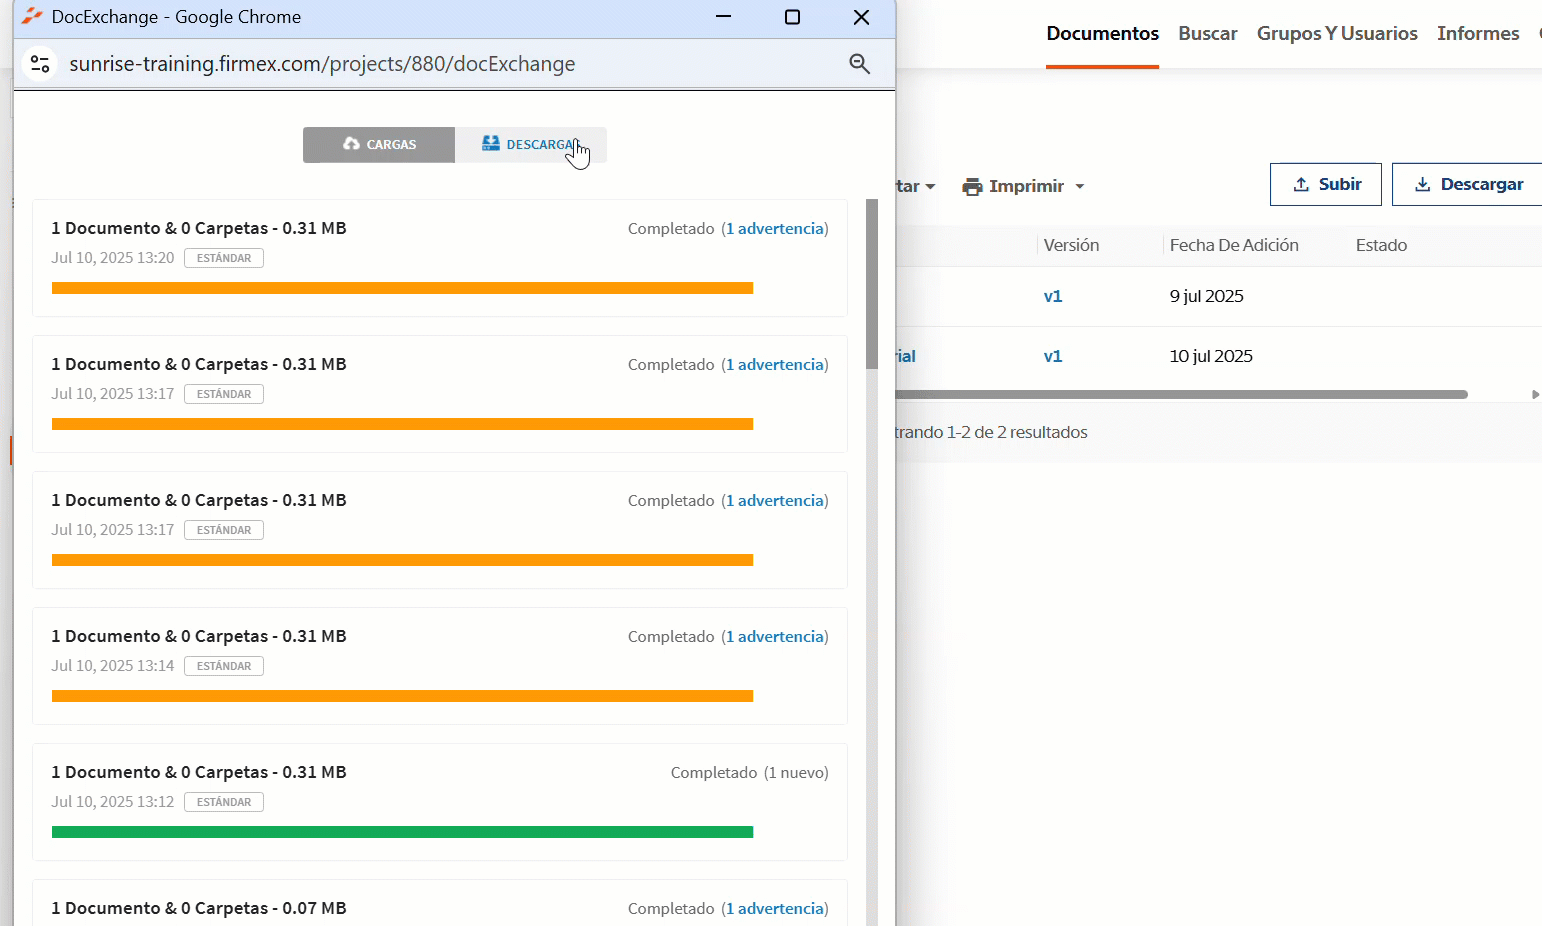Click the upload arrow icon in Subir button
1542x926 pixels.
coord(1301,185)
